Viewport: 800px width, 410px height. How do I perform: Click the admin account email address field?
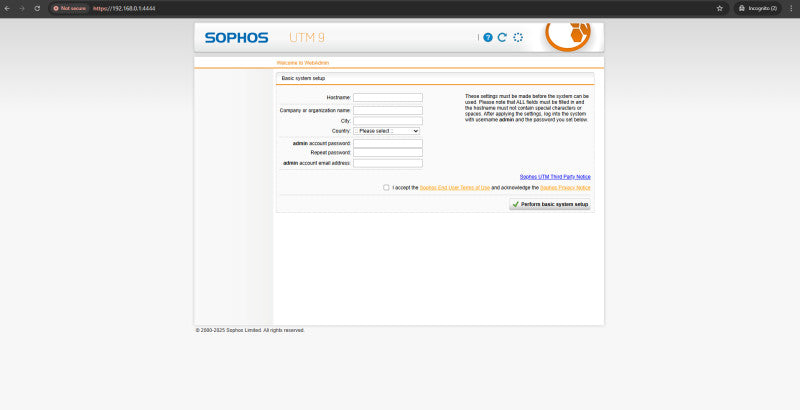(x=388, y=163)
